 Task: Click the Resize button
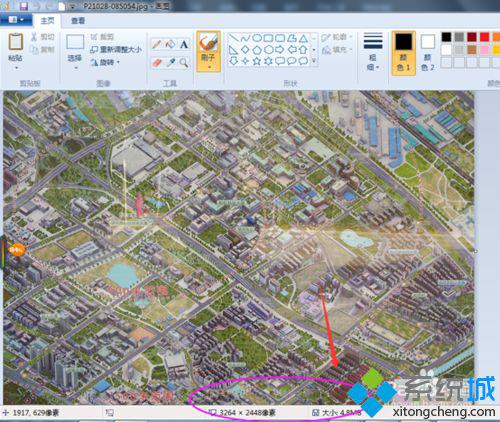point(116,50)
